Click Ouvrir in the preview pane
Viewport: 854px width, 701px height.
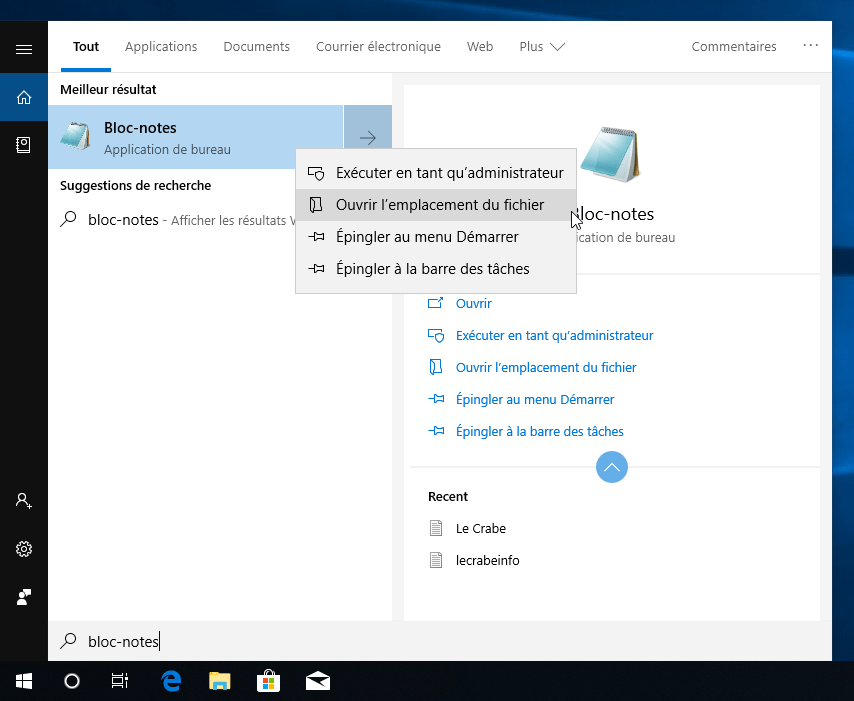point(473,303)
